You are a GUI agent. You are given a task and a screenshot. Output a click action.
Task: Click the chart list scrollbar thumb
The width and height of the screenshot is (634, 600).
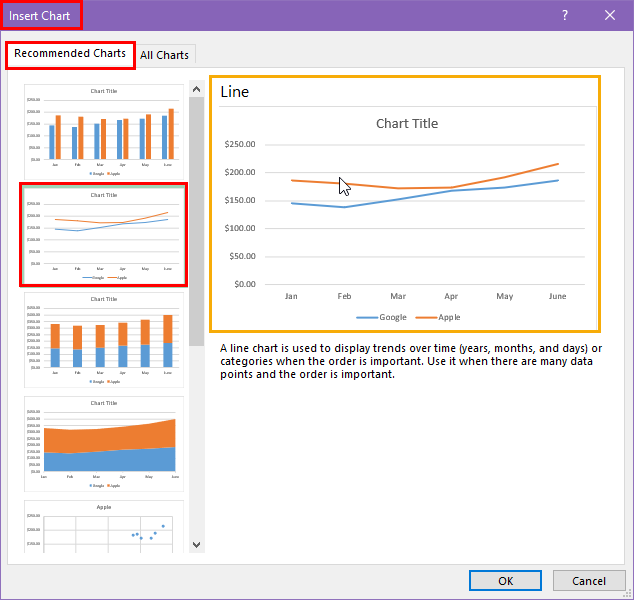197,222
